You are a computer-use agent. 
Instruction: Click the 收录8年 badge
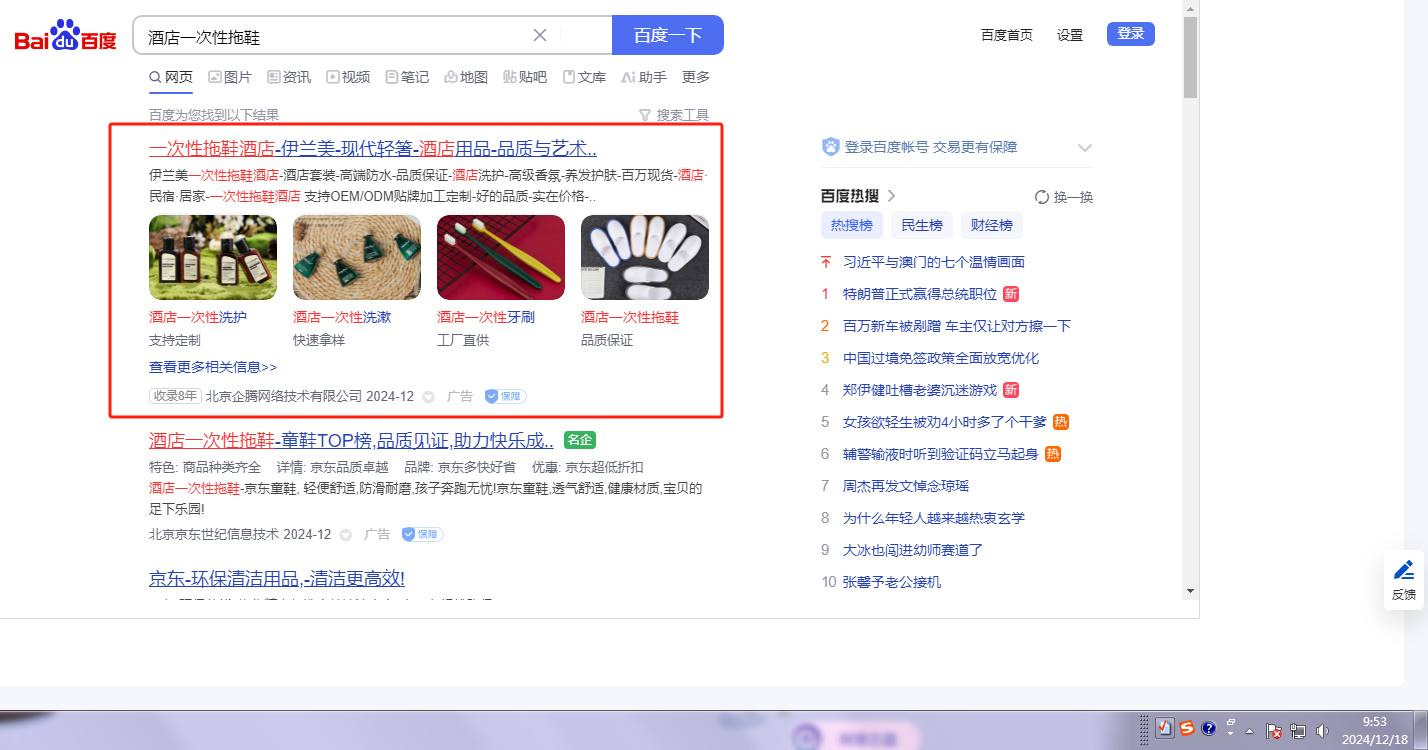175,396
